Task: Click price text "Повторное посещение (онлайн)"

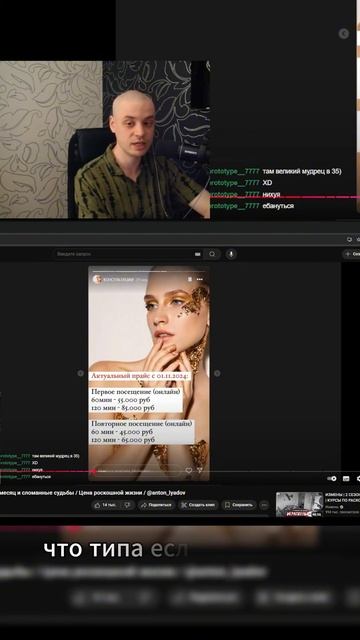Action: (141, 424)
